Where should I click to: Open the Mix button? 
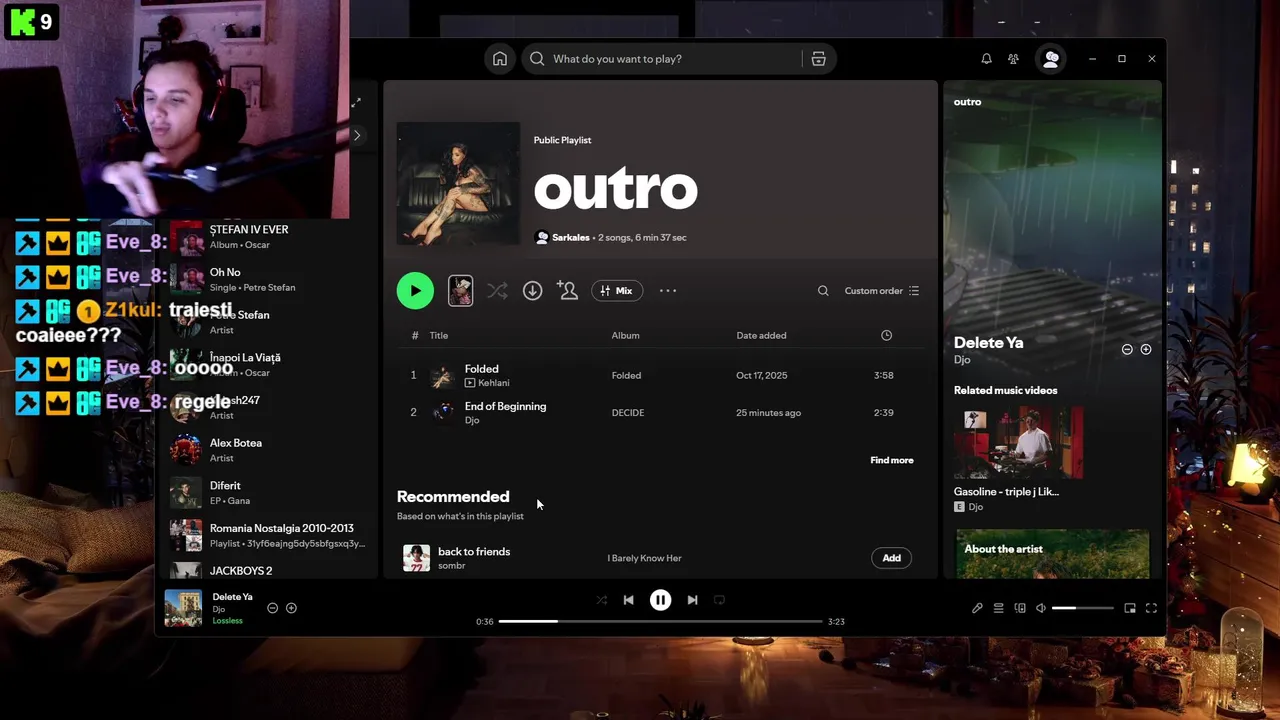(617, 291)
